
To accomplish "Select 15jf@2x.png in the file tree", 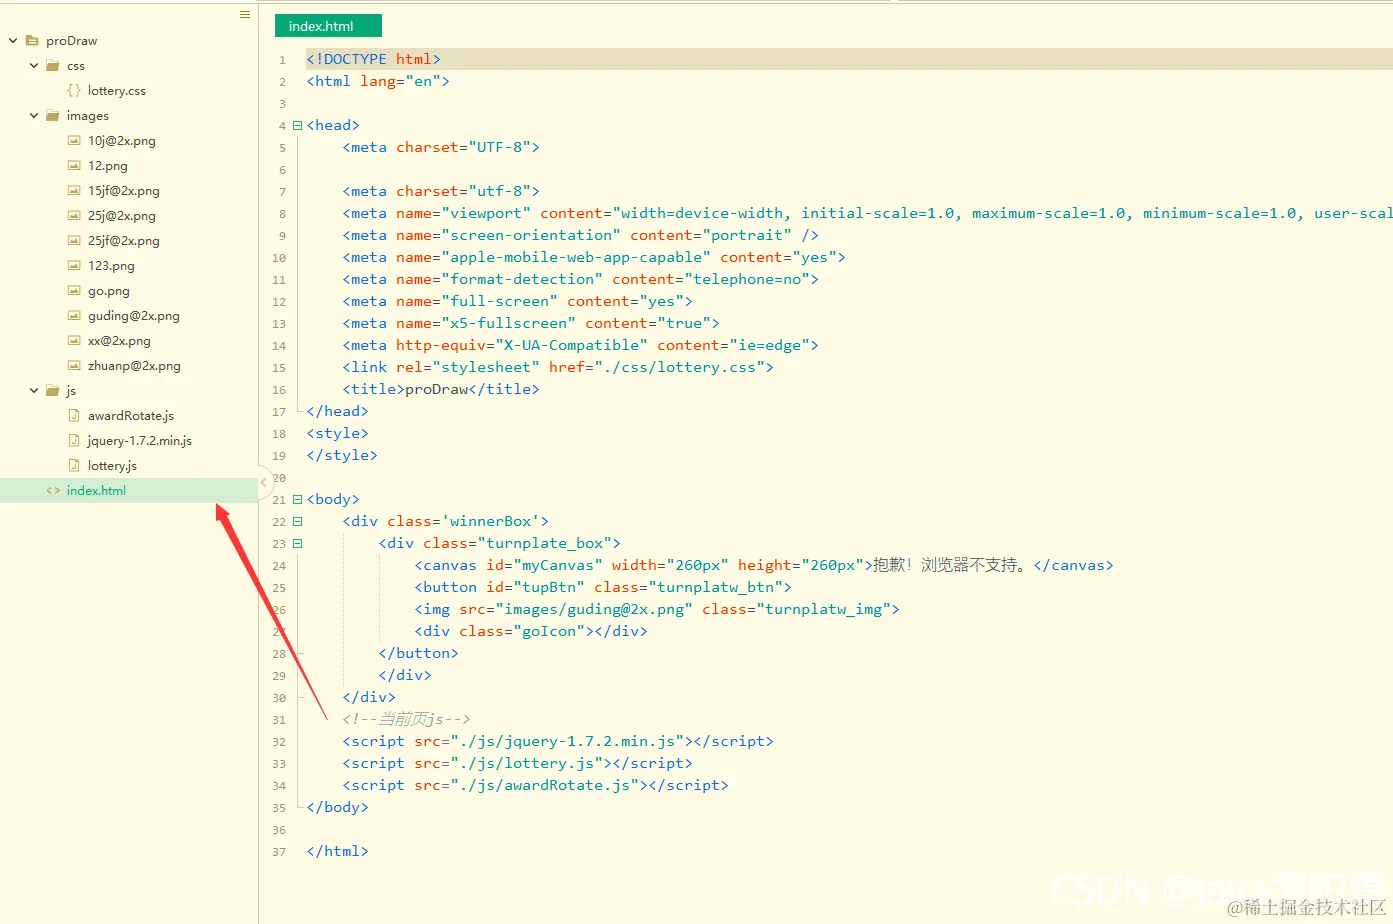I will click(123, 191).
